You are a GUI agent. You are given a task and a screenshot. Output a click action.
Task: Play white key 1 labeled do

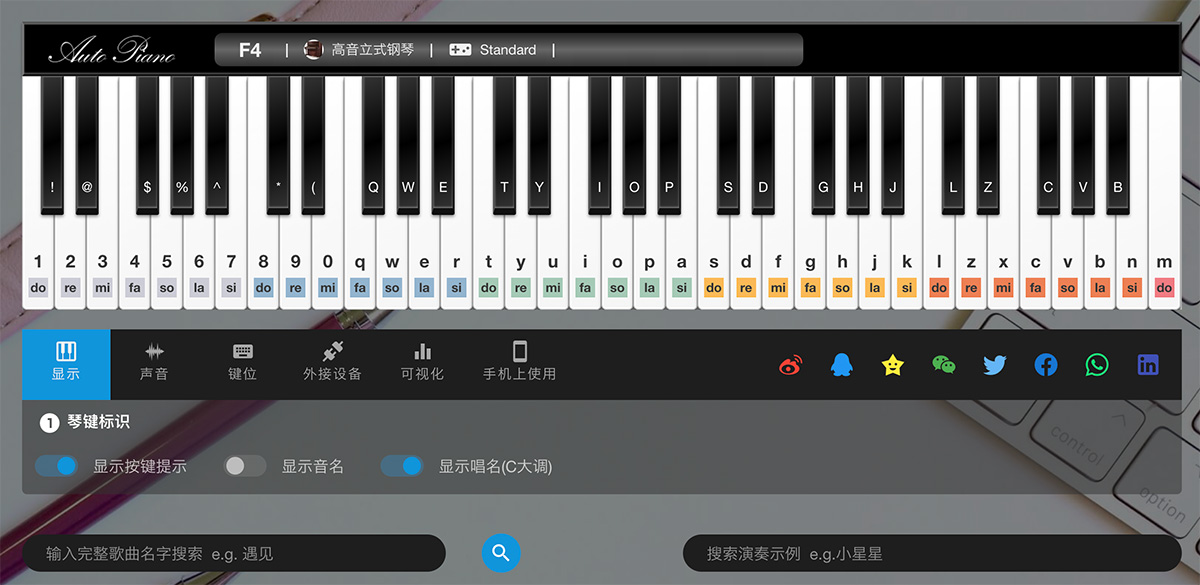pyautogui.click(x=38, y=262)
